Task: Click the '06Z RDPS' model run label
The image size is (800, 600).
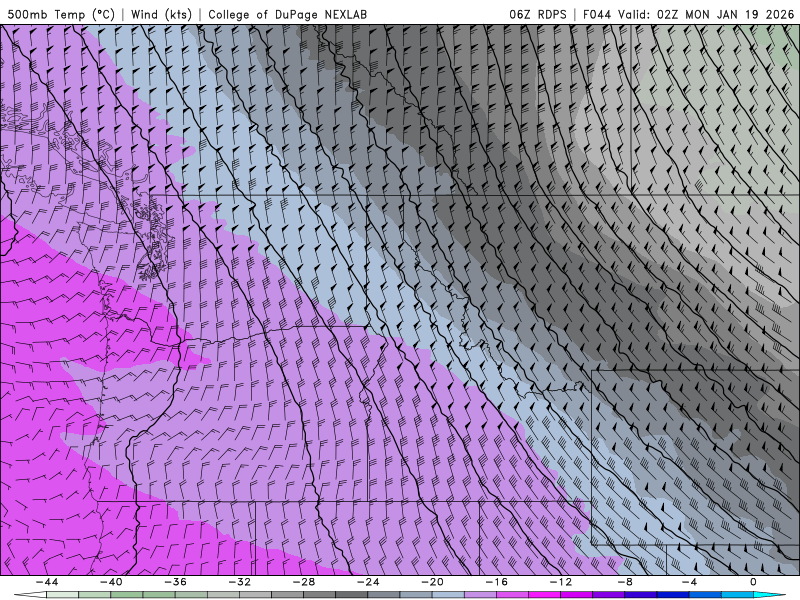Action: click(538, 14)
